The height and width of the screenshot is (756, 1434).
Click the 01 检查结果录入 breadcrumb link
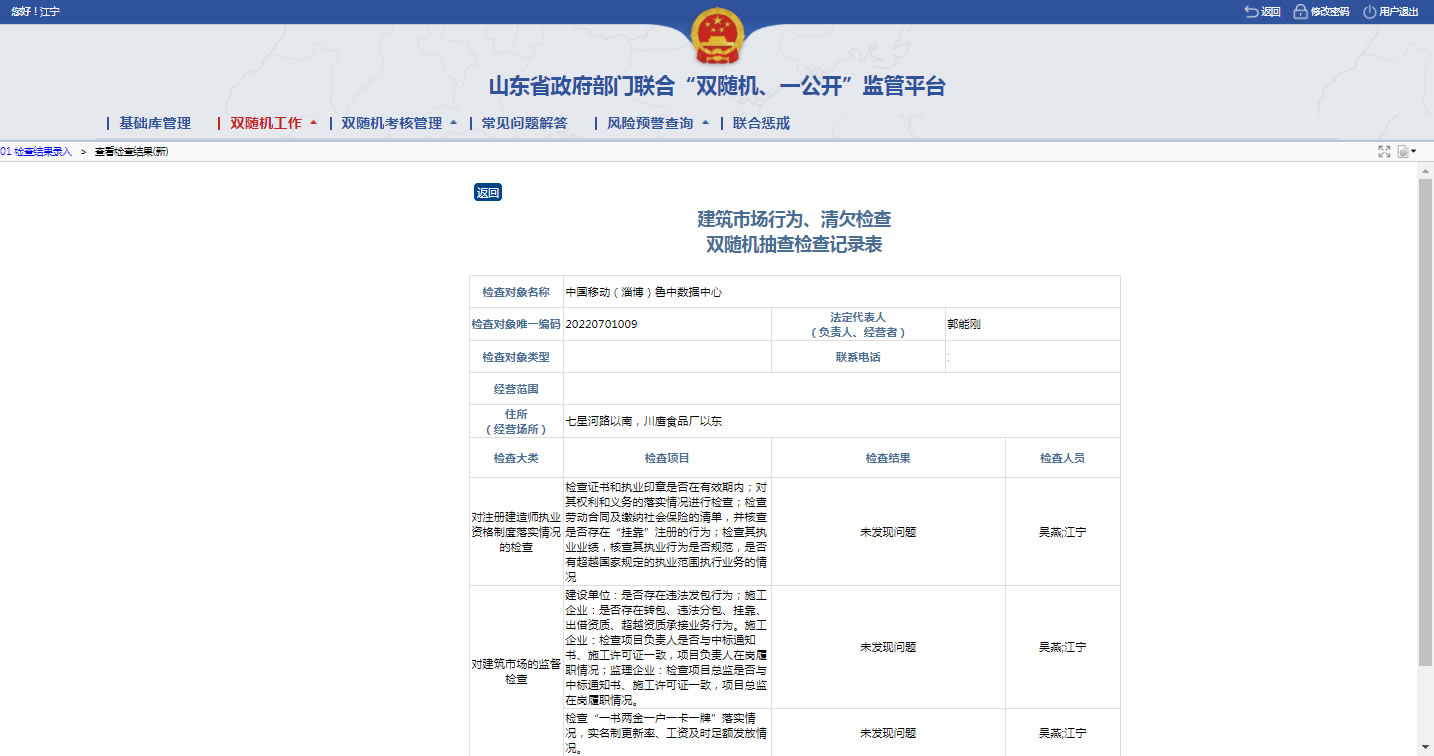(x=36, y=151)
